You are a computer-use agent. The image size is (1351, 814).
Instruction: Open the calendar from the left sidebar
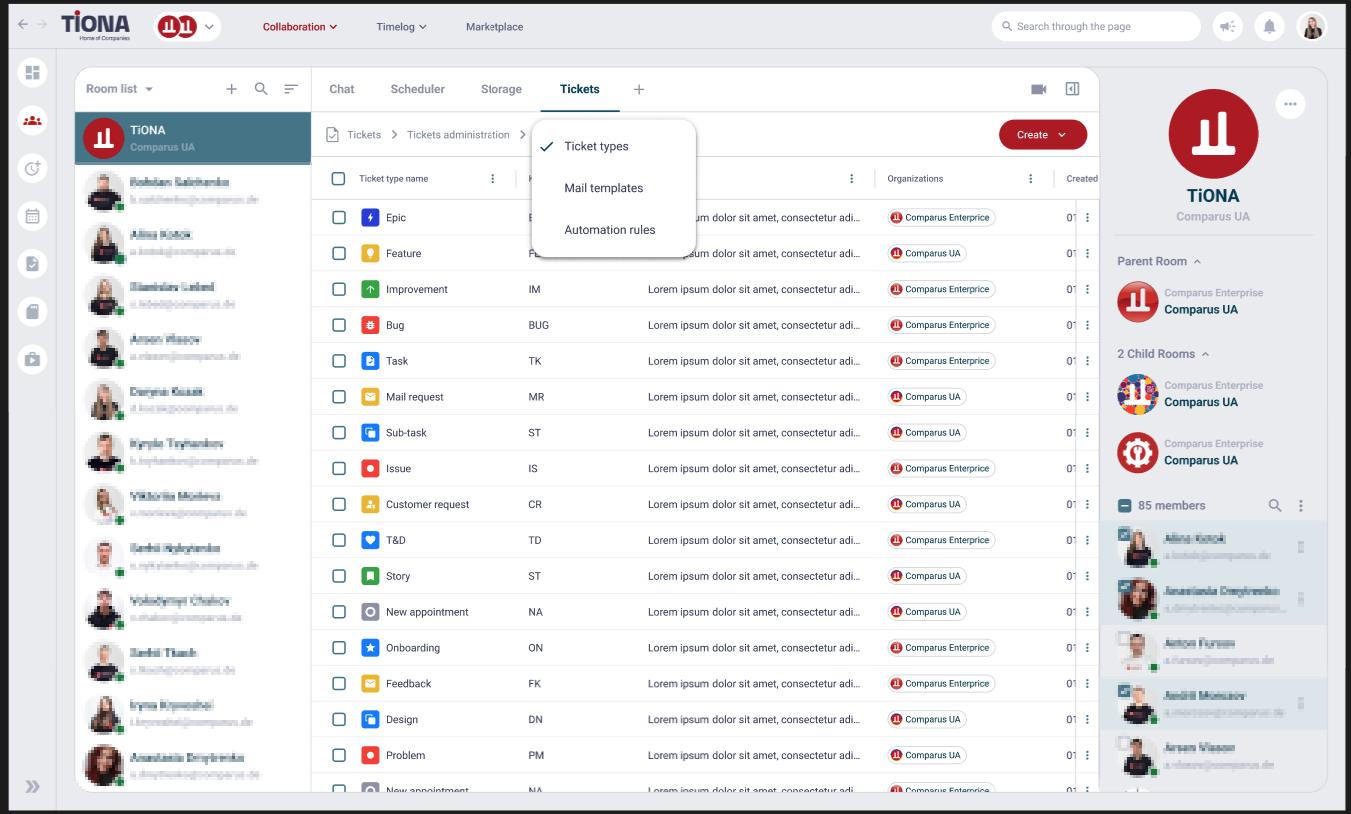click(33, 216)
